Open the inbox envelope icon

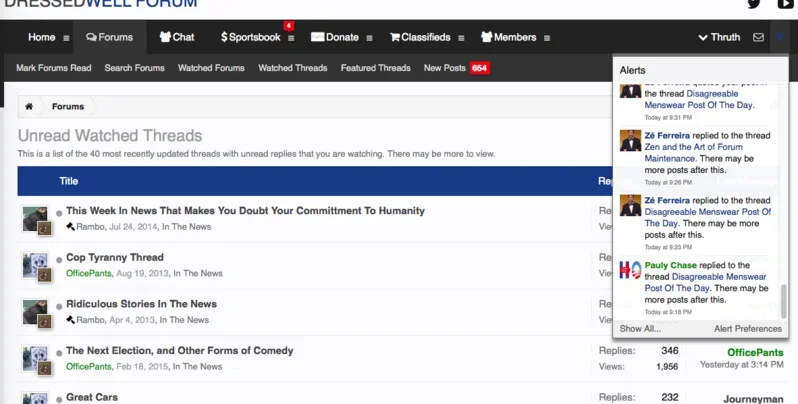pyautogui.click(x=758, y=37)
